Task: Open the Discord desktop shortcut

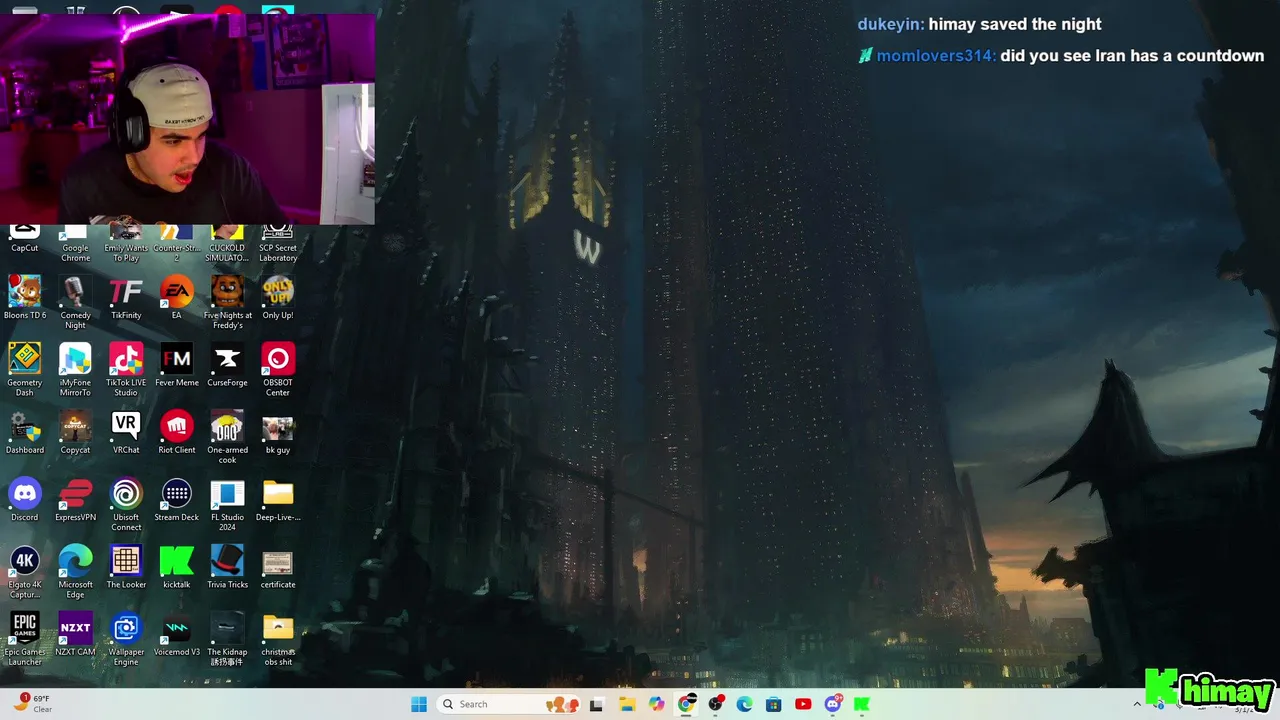Action: click(25, 500)
